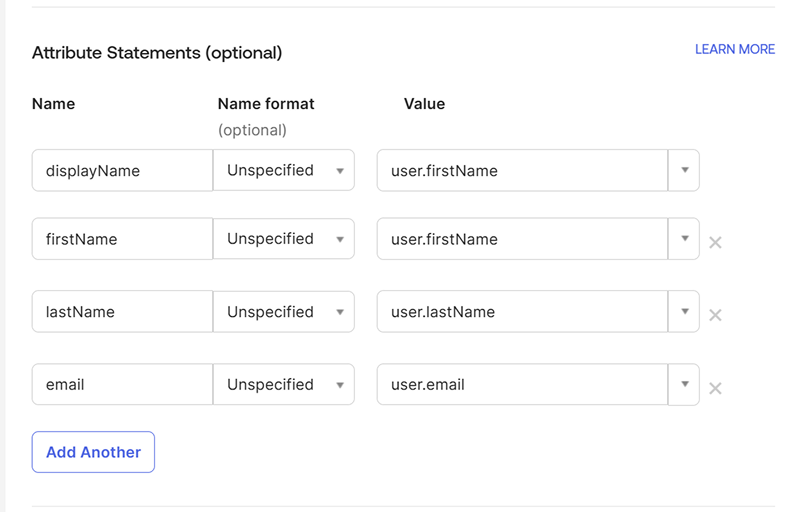Open Name format dropdown for lastName
This screenshot has height=512, width=800.
[284, 312]
